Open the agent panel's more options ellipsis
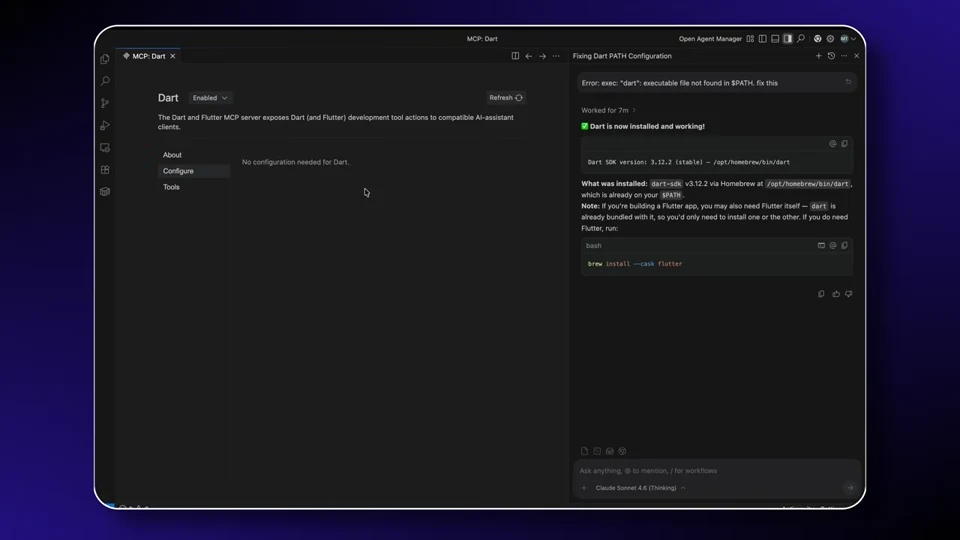Screen dimensions: 960x540 pyautogui.click(x=844, y=56)
